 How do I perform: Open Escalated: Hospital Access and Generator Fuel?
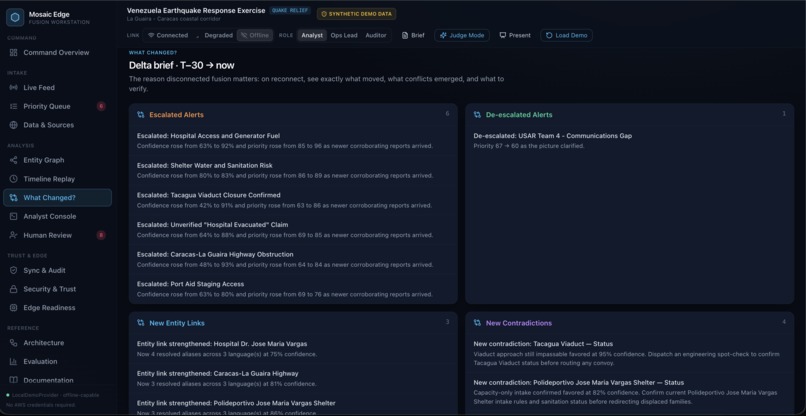[x=293, y=141]
